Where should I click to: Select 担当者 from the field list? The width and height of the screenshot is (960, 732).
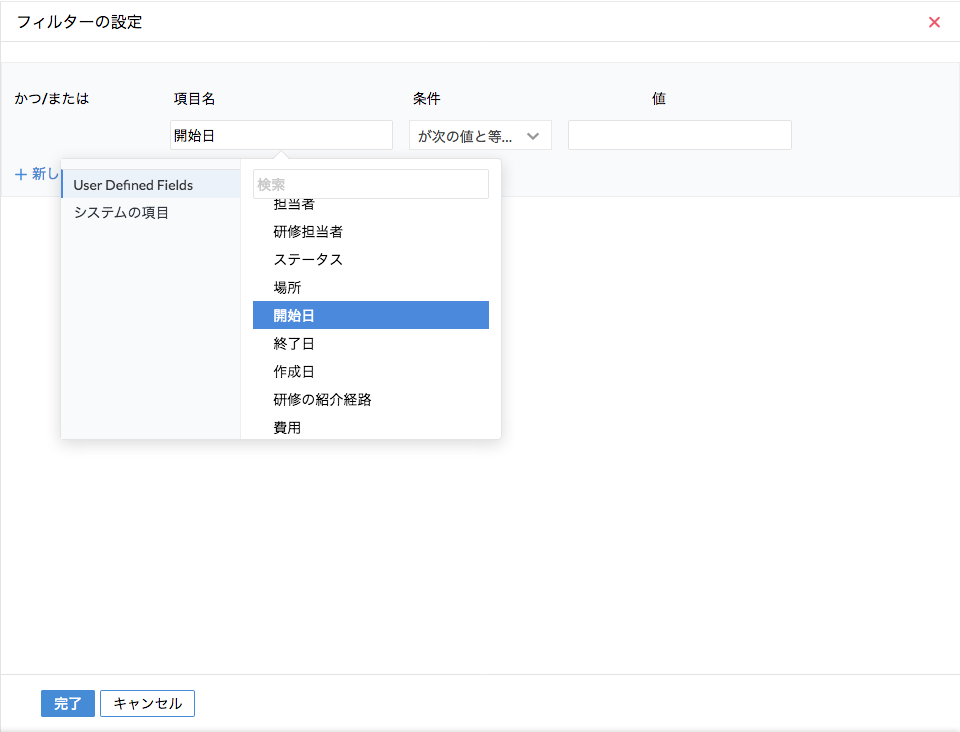[x=294, y=205]
